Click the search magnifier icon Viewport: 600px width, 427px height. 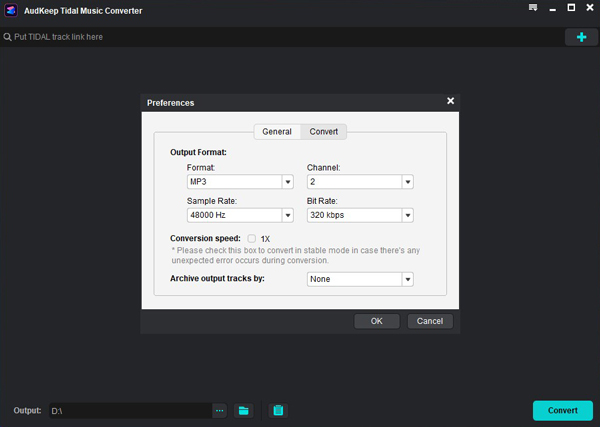click(7, 37)
